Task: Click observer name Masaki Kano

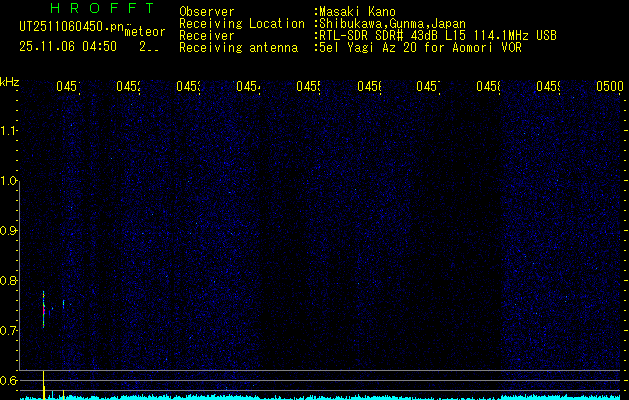Action: 357,12
